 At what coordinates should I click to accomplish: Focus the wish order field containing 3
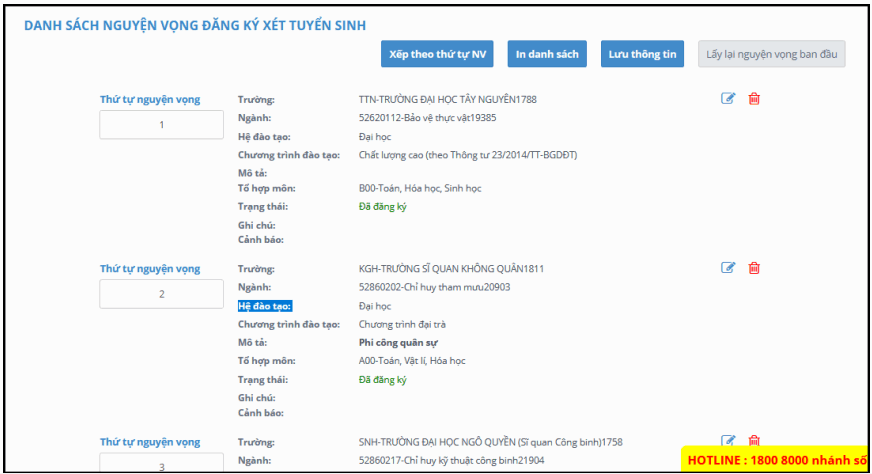click(161, 463)
